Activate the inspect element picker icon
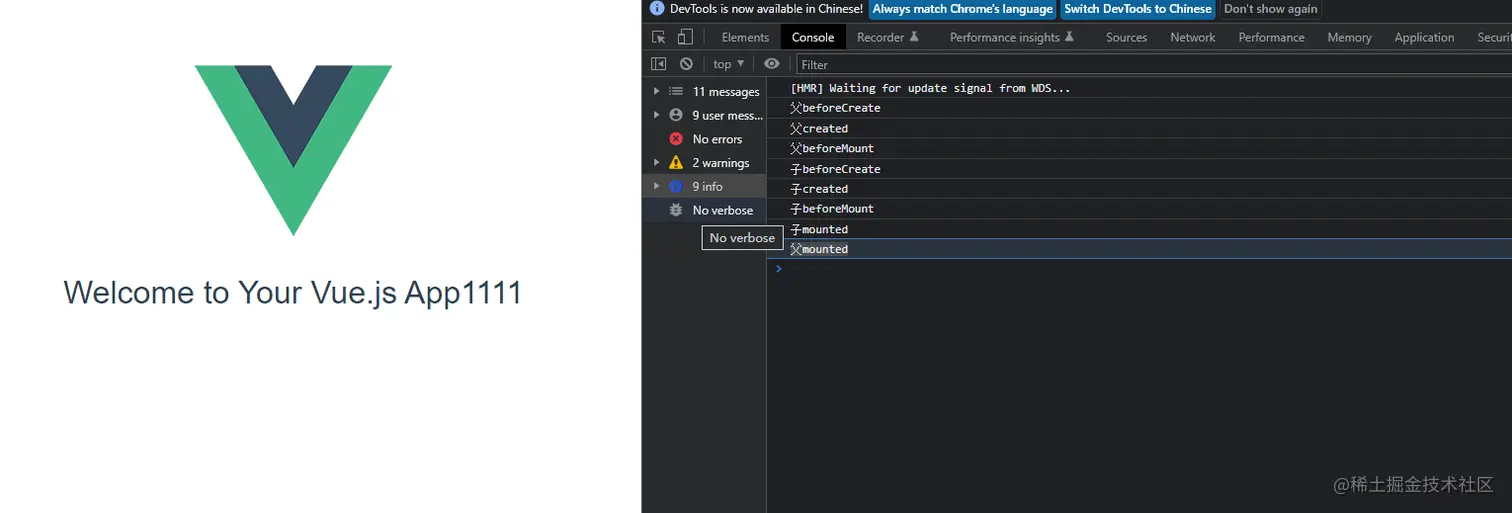1512x513 pixels. 659,37
